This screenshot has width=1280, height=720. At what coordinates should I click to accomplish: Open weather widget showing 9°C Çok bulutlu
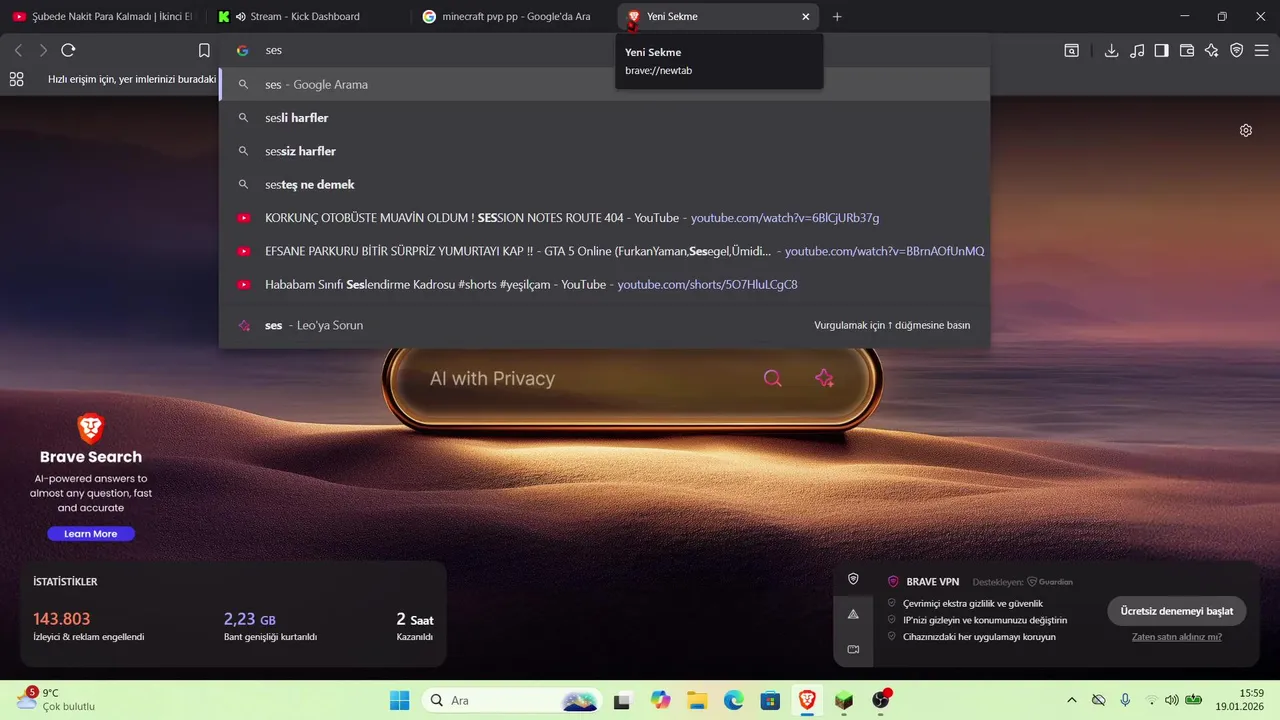[x=55, y=699]
